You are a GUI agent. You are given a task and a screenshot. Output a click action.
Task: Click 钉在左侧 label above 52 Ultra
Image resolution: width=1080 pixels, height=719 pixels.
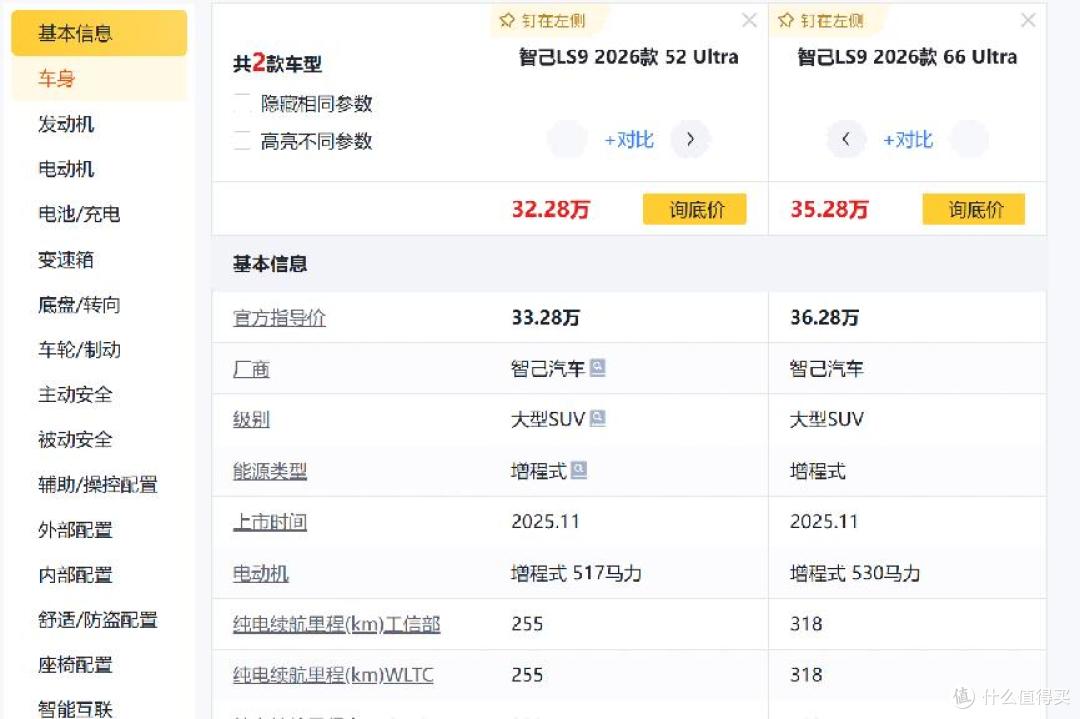(x=553, y=21)
